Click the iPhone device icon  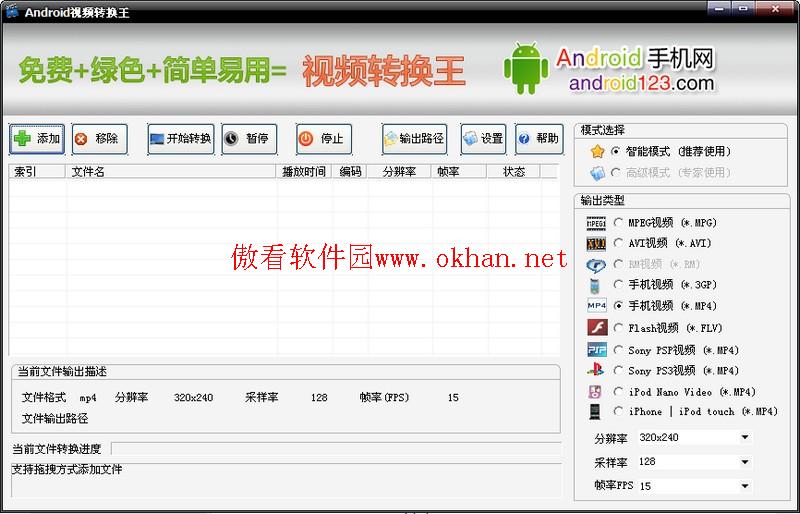pos(595,411)
